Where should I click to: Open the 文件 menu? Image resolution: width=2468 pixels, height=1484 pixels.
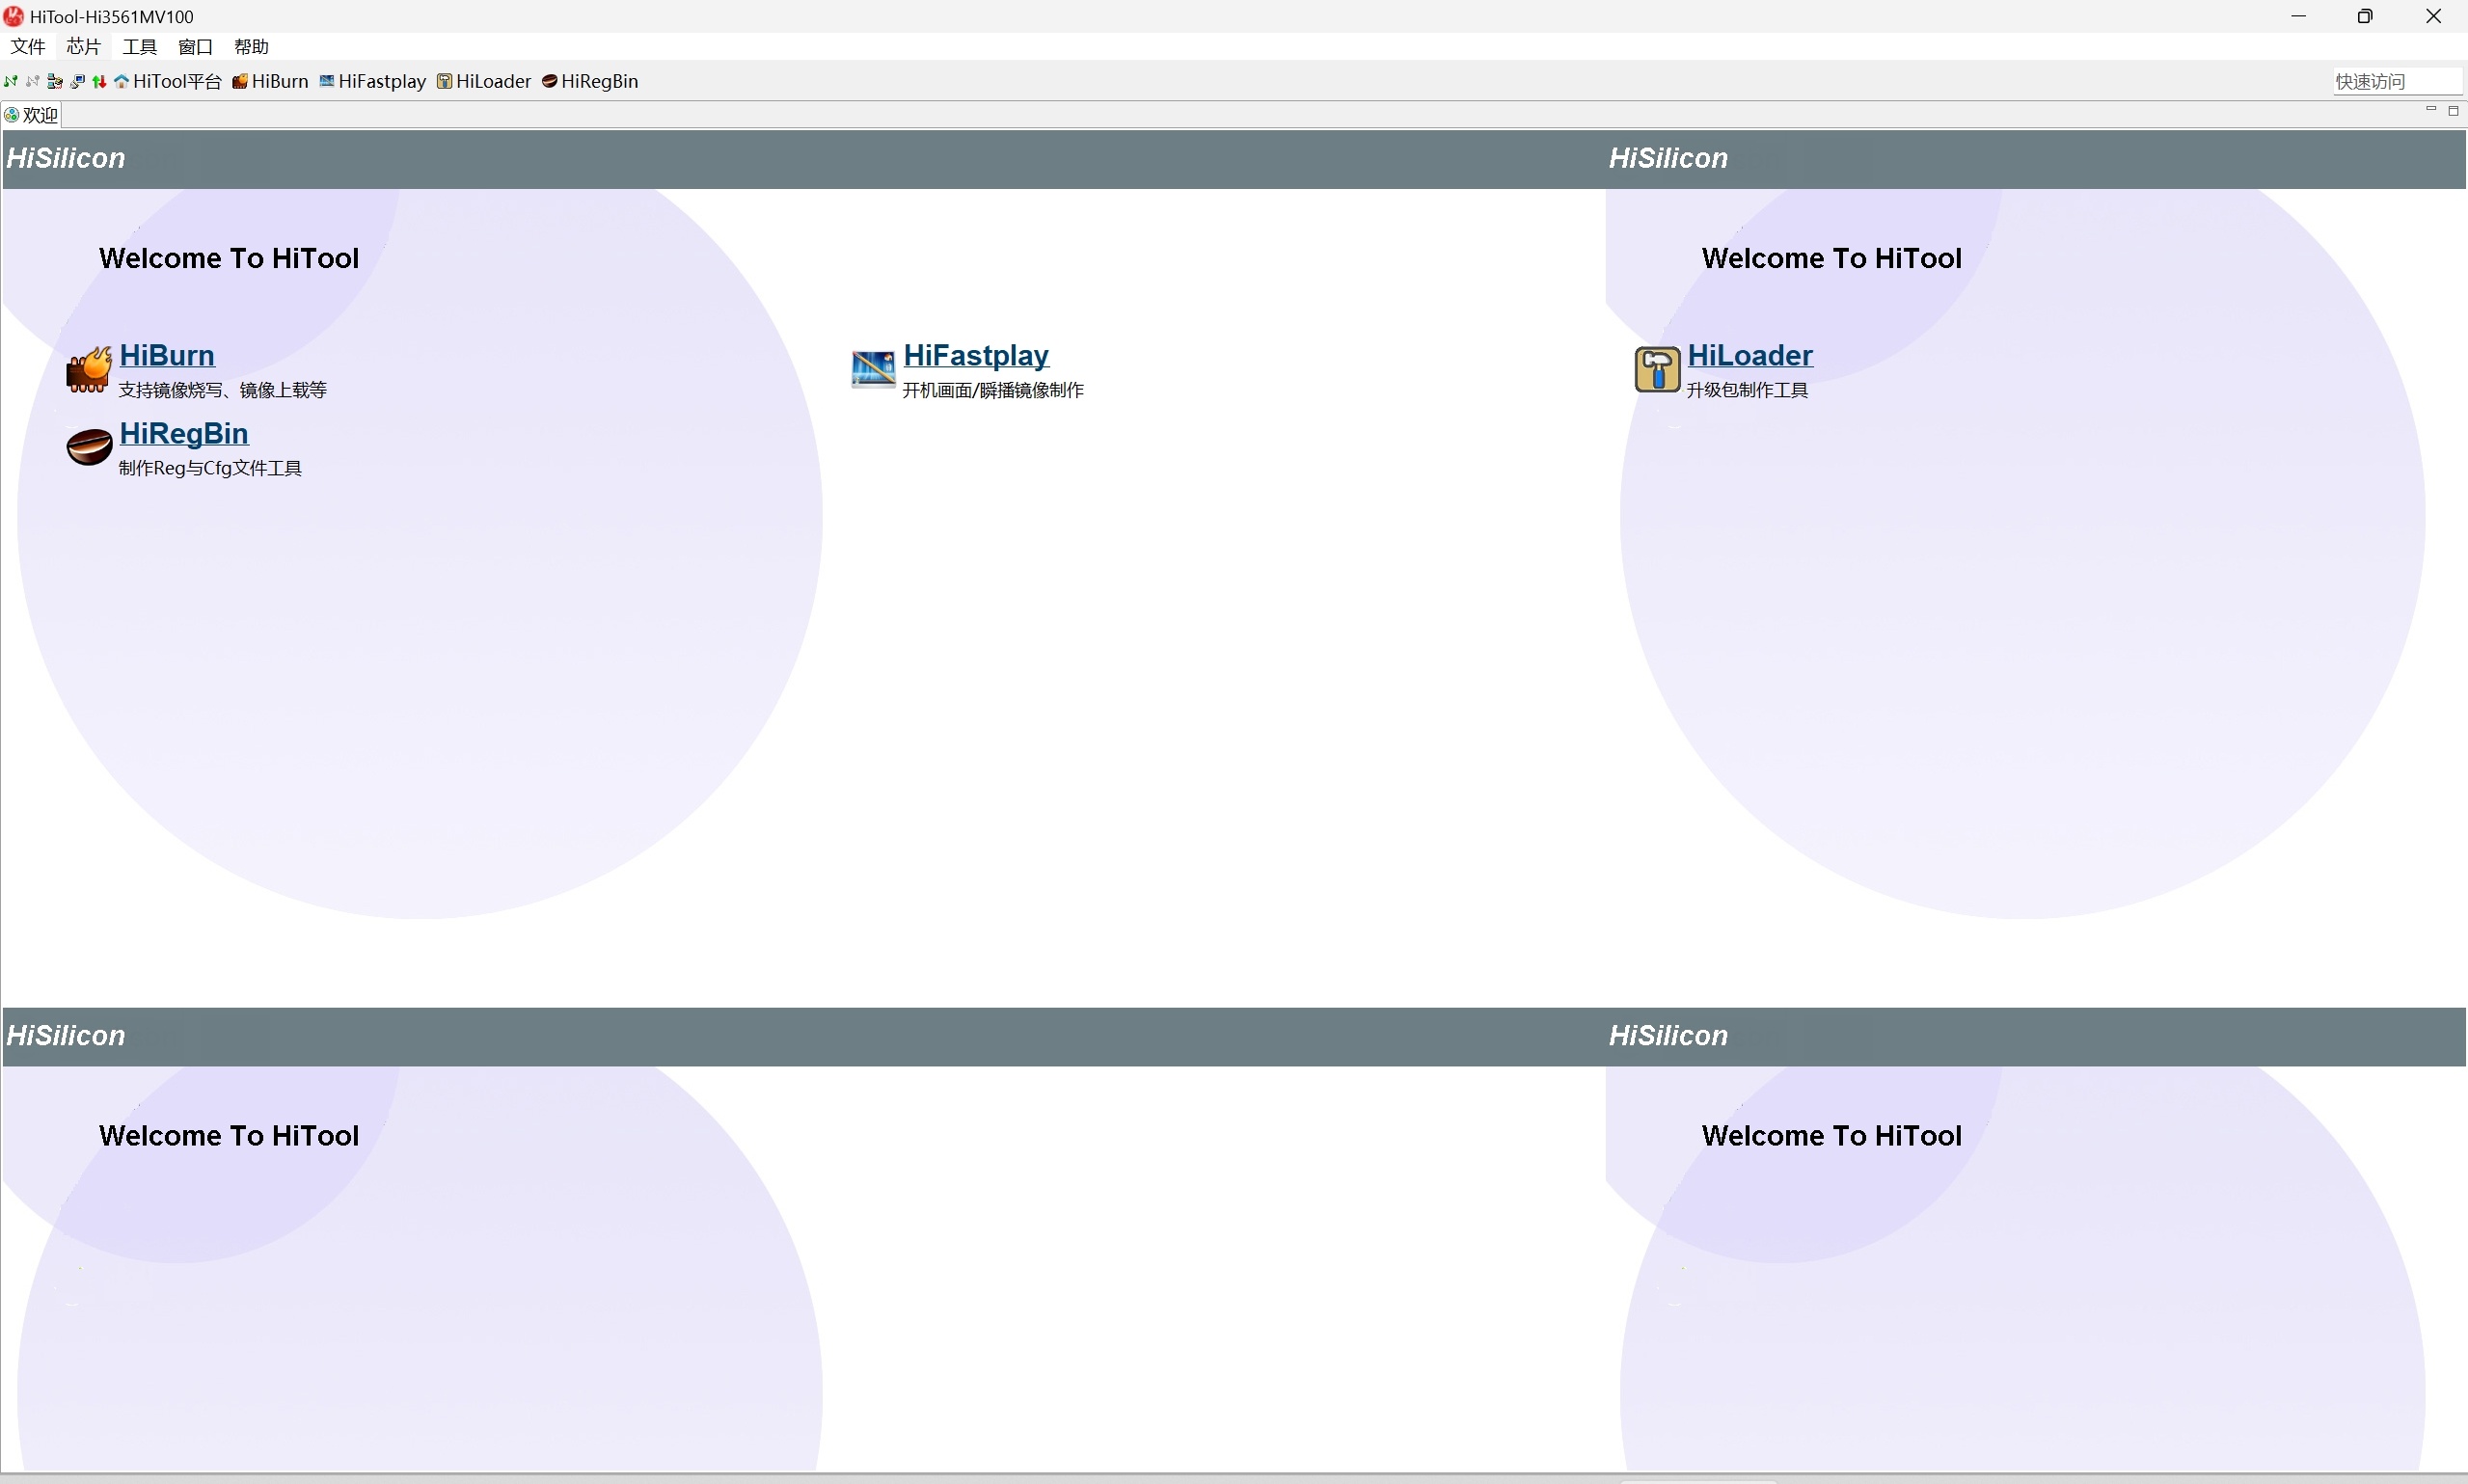(28, 47)
